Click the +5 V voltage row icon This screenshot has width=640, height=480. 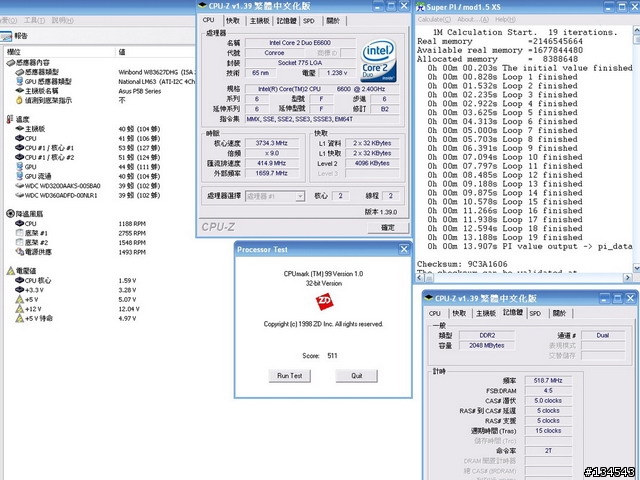20,299
